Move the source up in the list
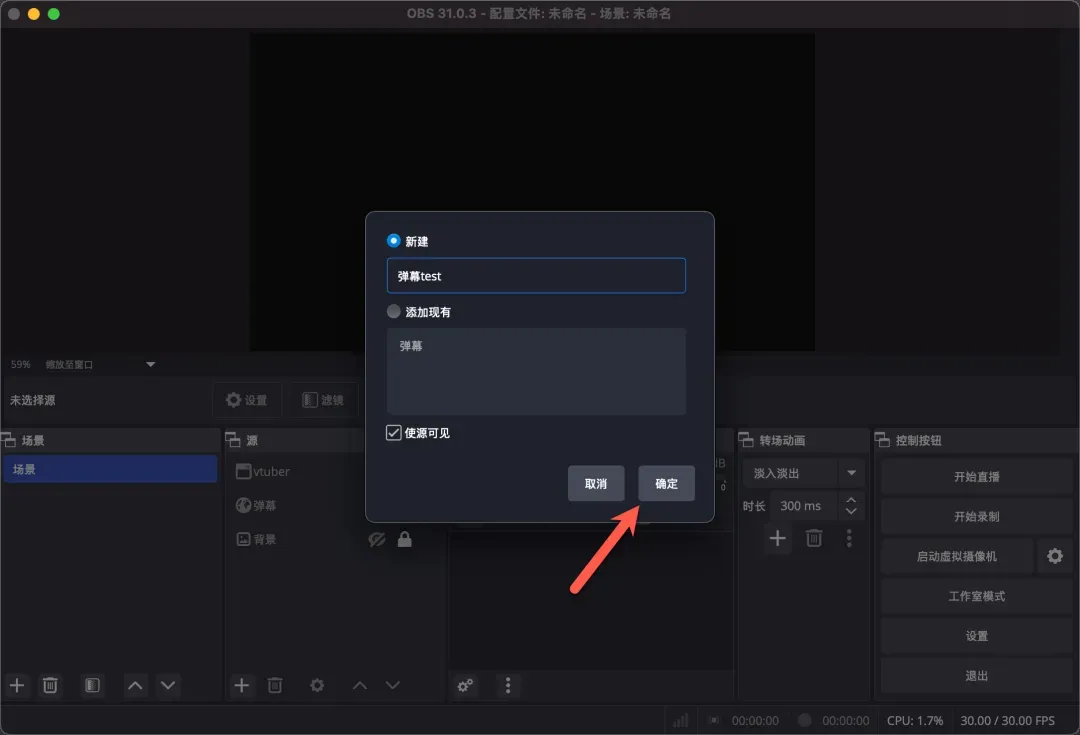 coord(360,685)
